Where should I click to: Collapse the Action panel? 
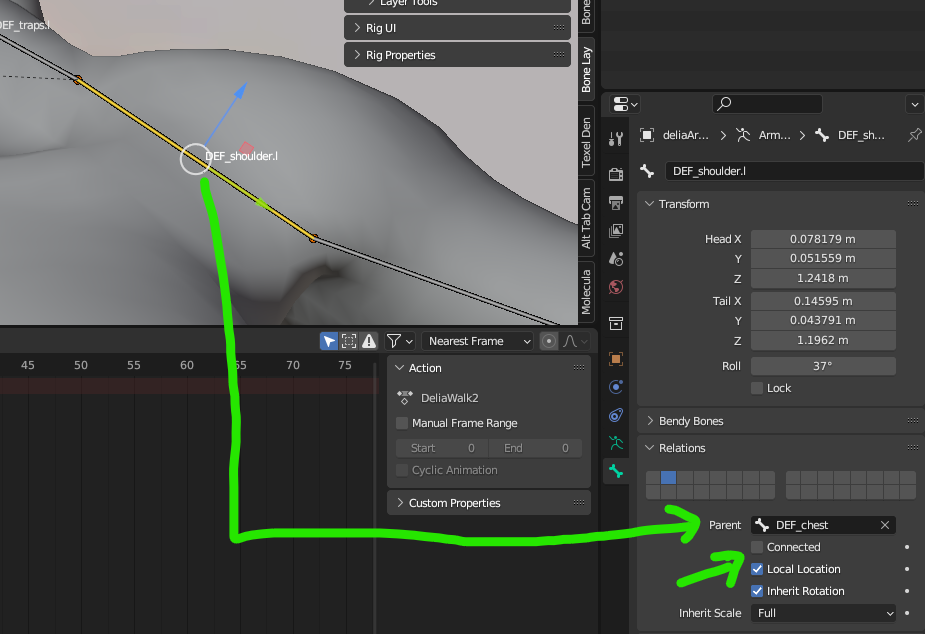click(x=488, y=368)
